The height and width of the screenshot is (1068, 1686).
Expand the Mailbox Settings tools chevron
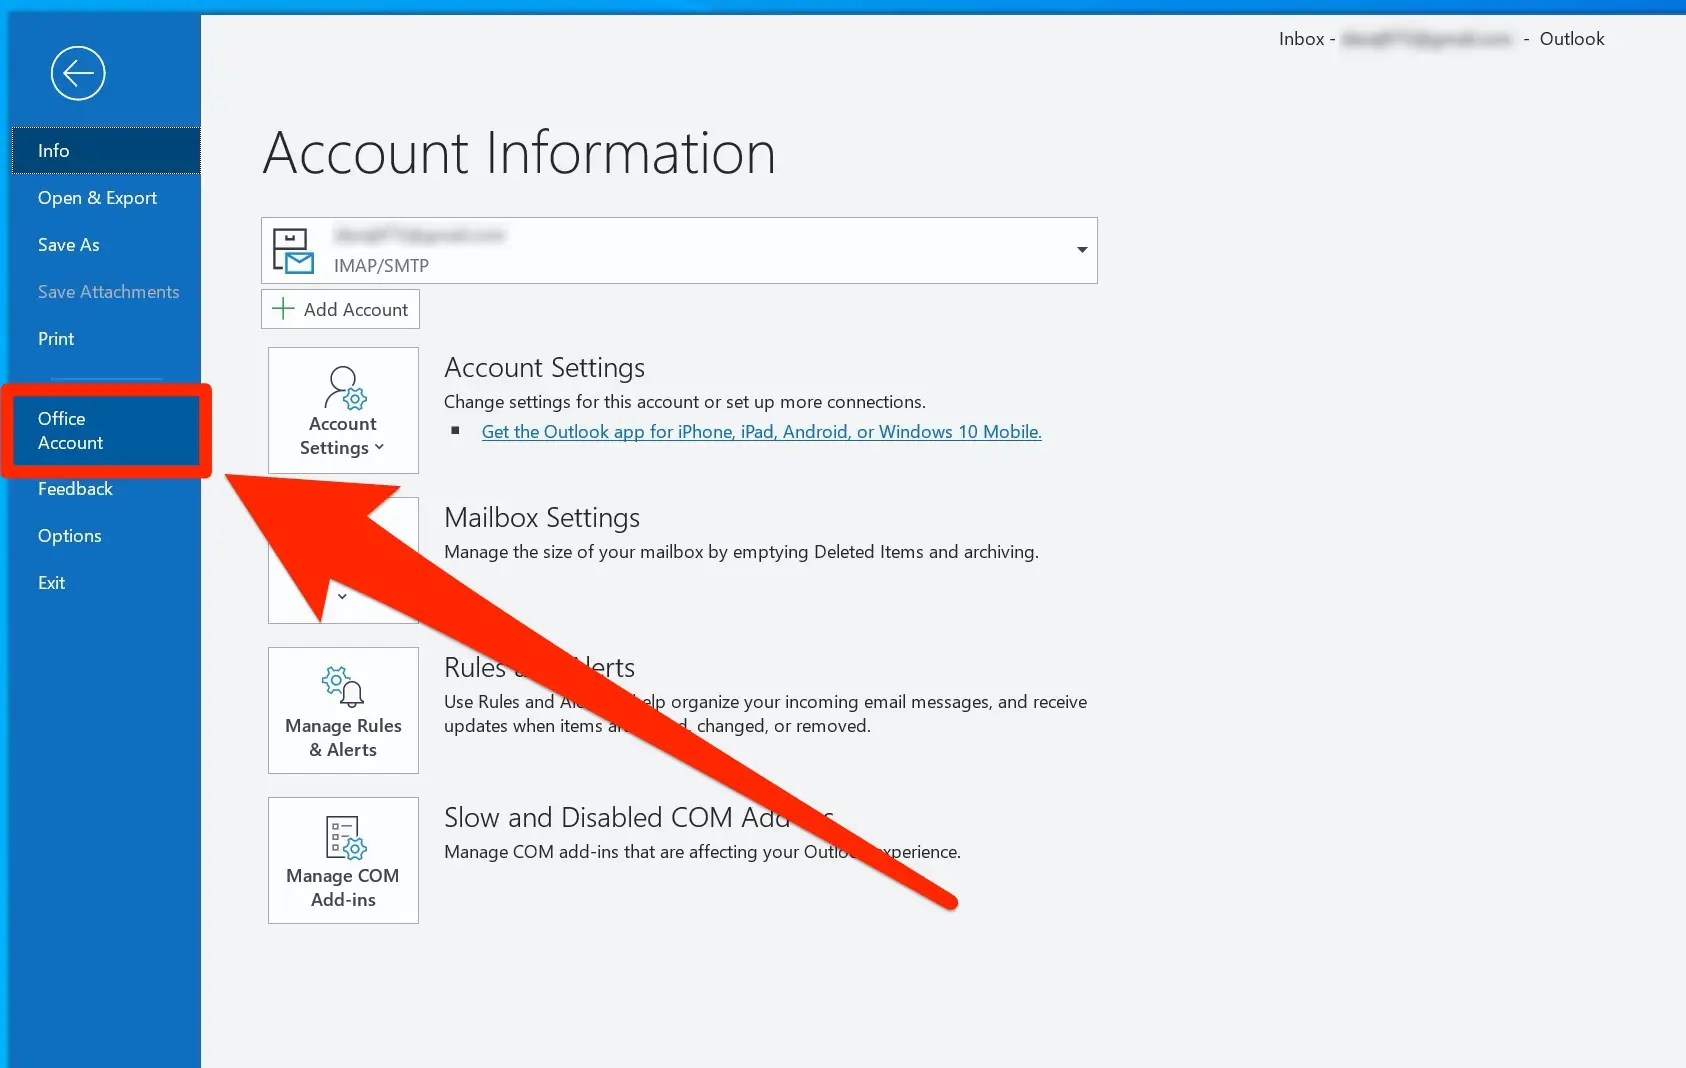click(342, 596)
